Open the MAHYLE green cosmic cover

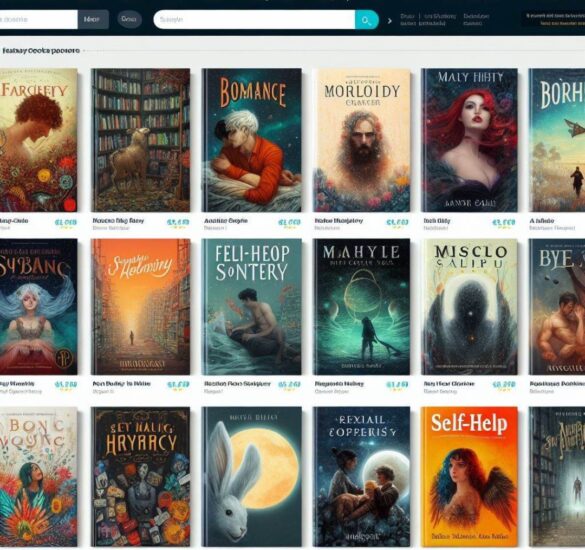tap(361, 307)
